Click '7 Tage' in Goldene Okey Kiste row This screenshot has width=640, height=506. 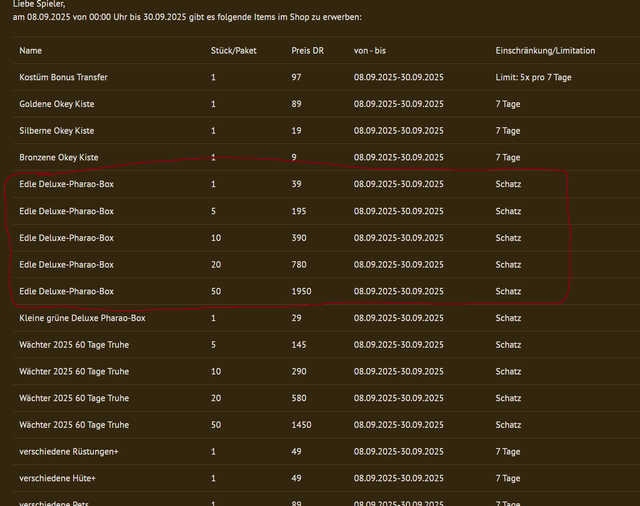(508, 104)
